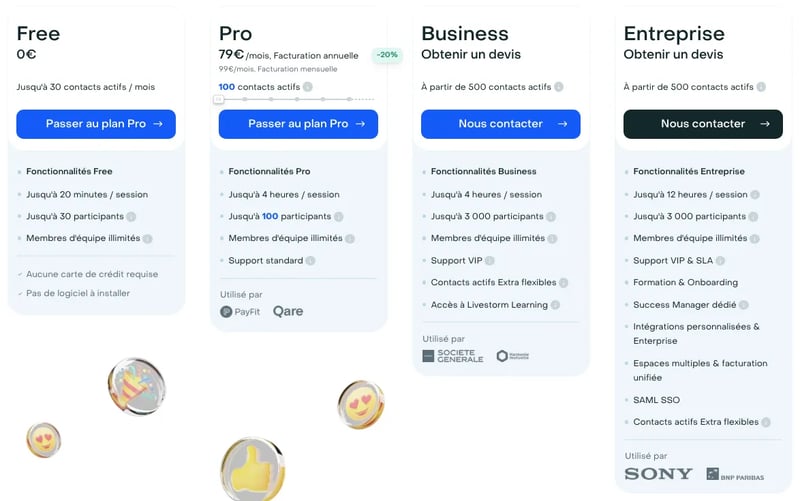Click the Sony logo under Entreprise

(658, 474)
